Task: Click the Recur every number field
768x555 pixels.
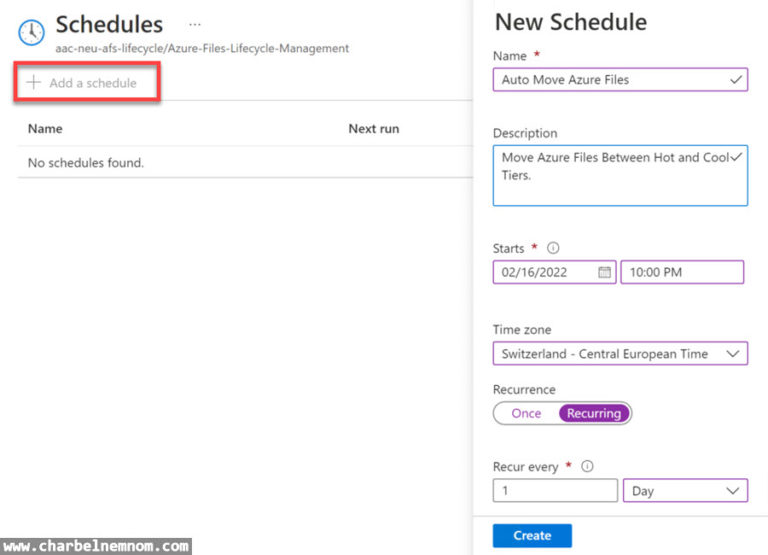Action: 555,490
